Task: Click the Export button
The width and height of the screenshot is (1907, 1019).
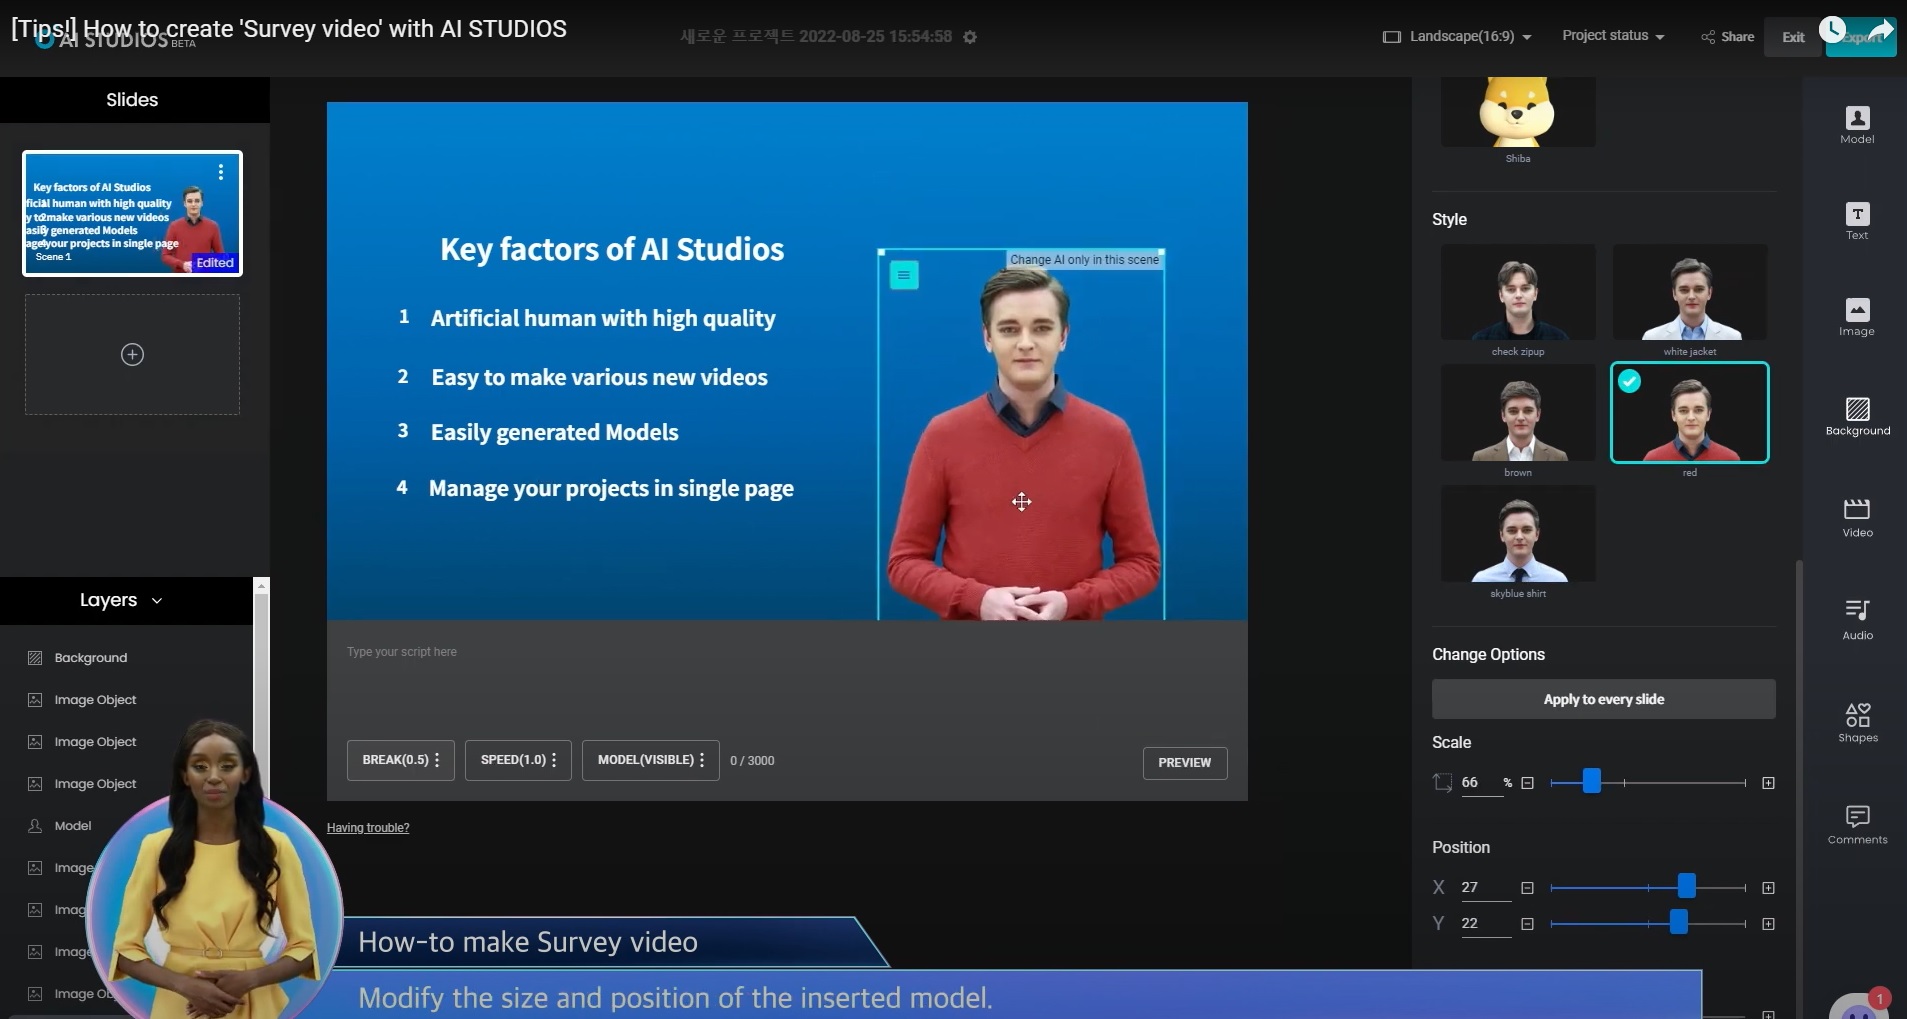Action: point(1861,37)
